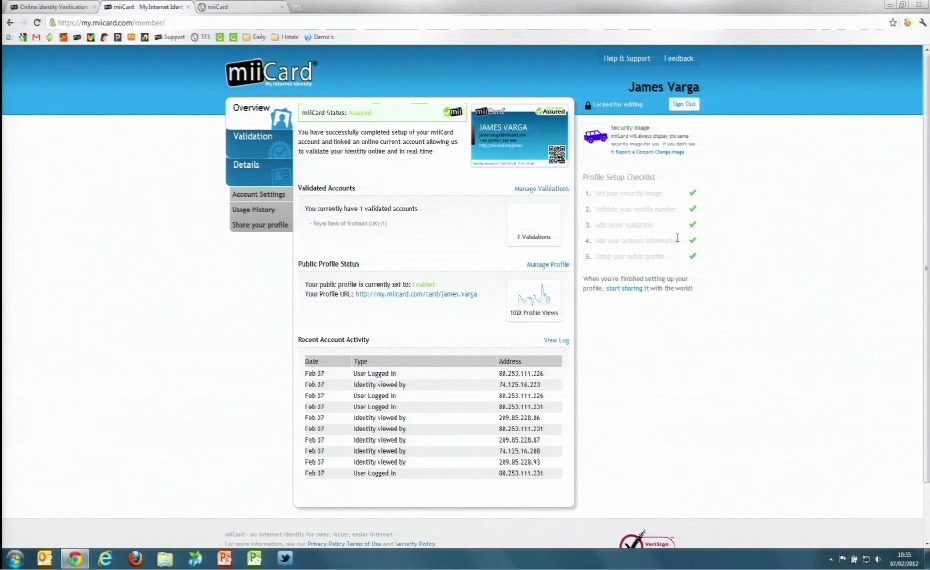The width and height of the screenshot is (930, 570).
Task: Open the Privacy Policy footer link
Action: [326, 544]
